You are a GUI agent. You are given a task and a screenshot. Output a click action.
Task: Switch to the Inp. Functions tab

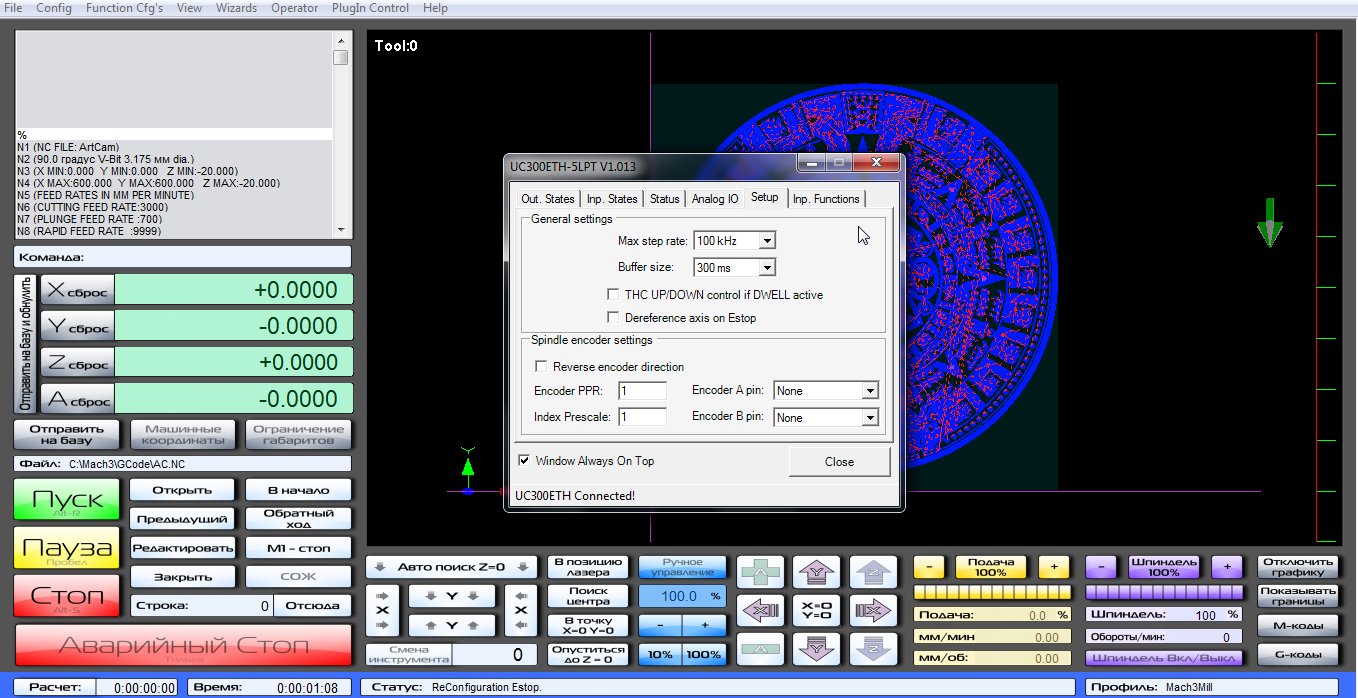point(825,199)
